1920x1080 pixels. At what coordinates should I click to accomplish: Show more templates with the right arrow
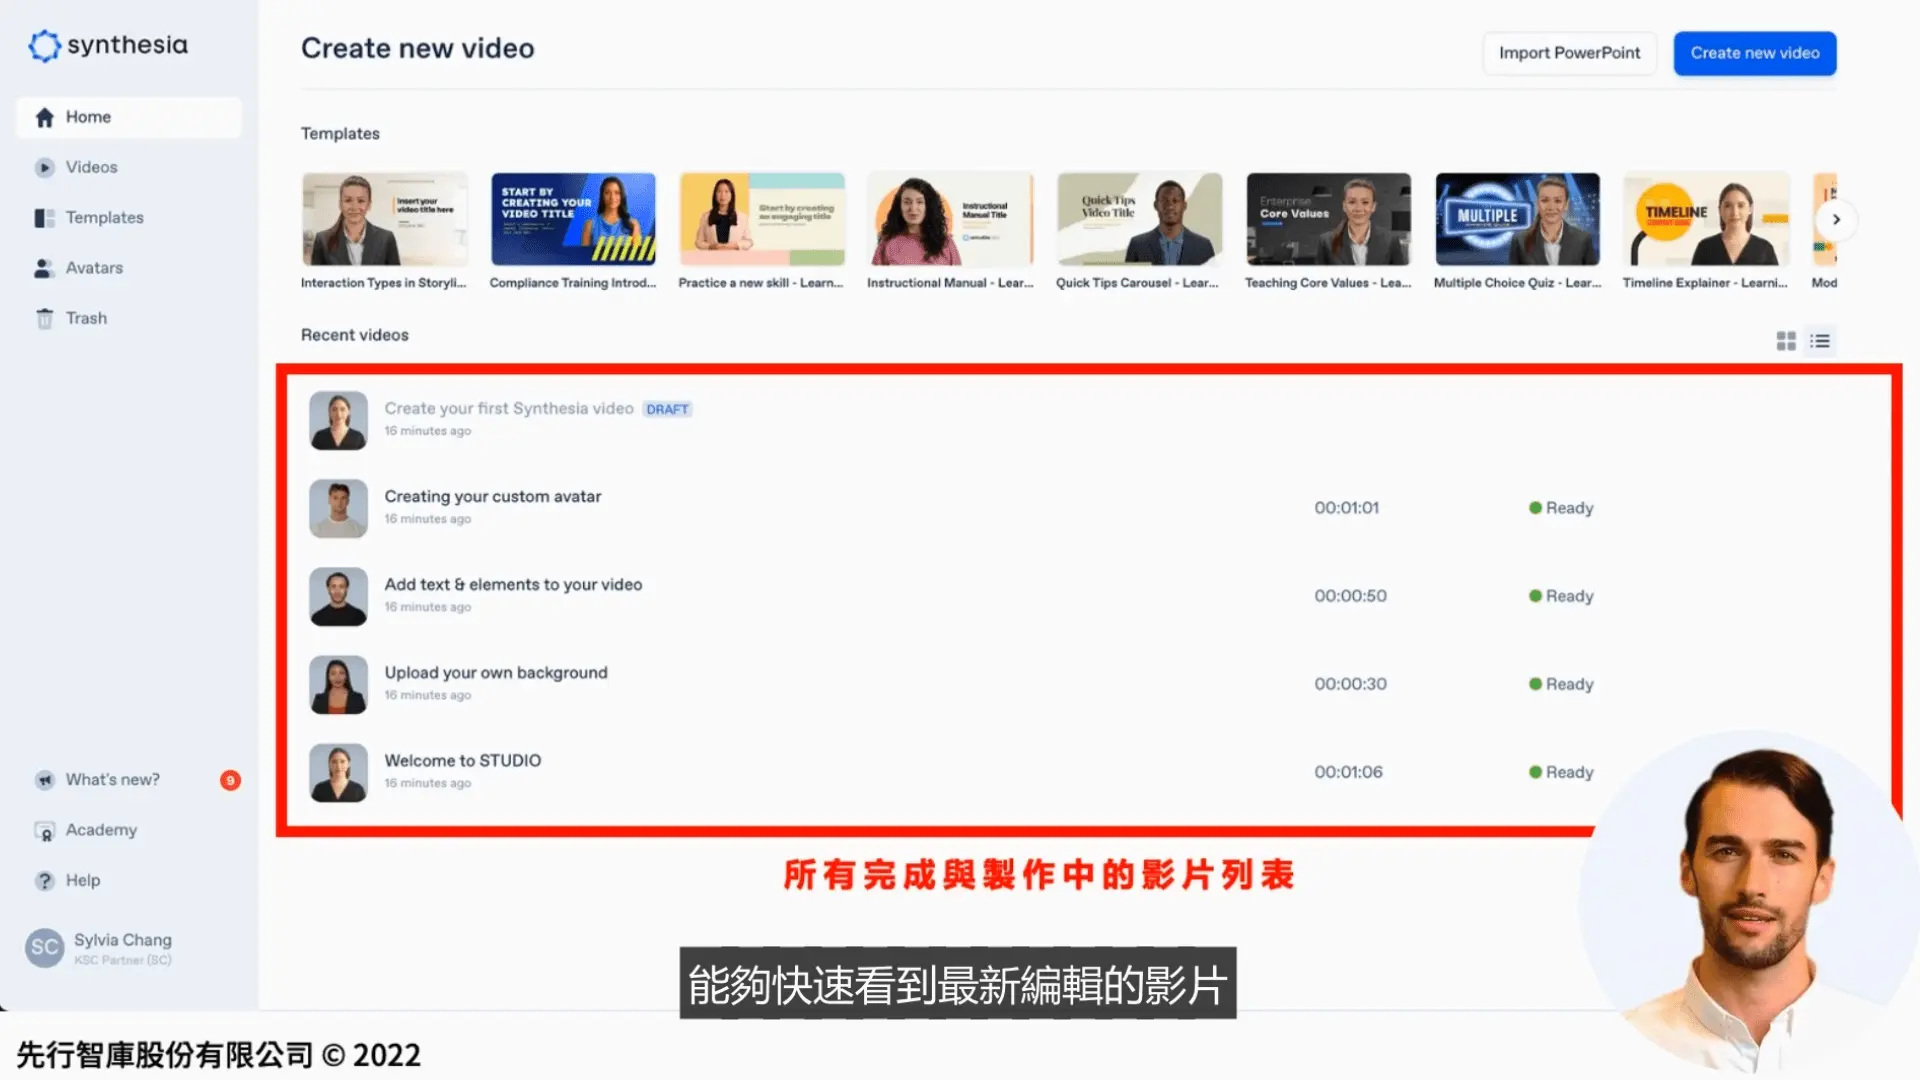(x=1836, y=219)
